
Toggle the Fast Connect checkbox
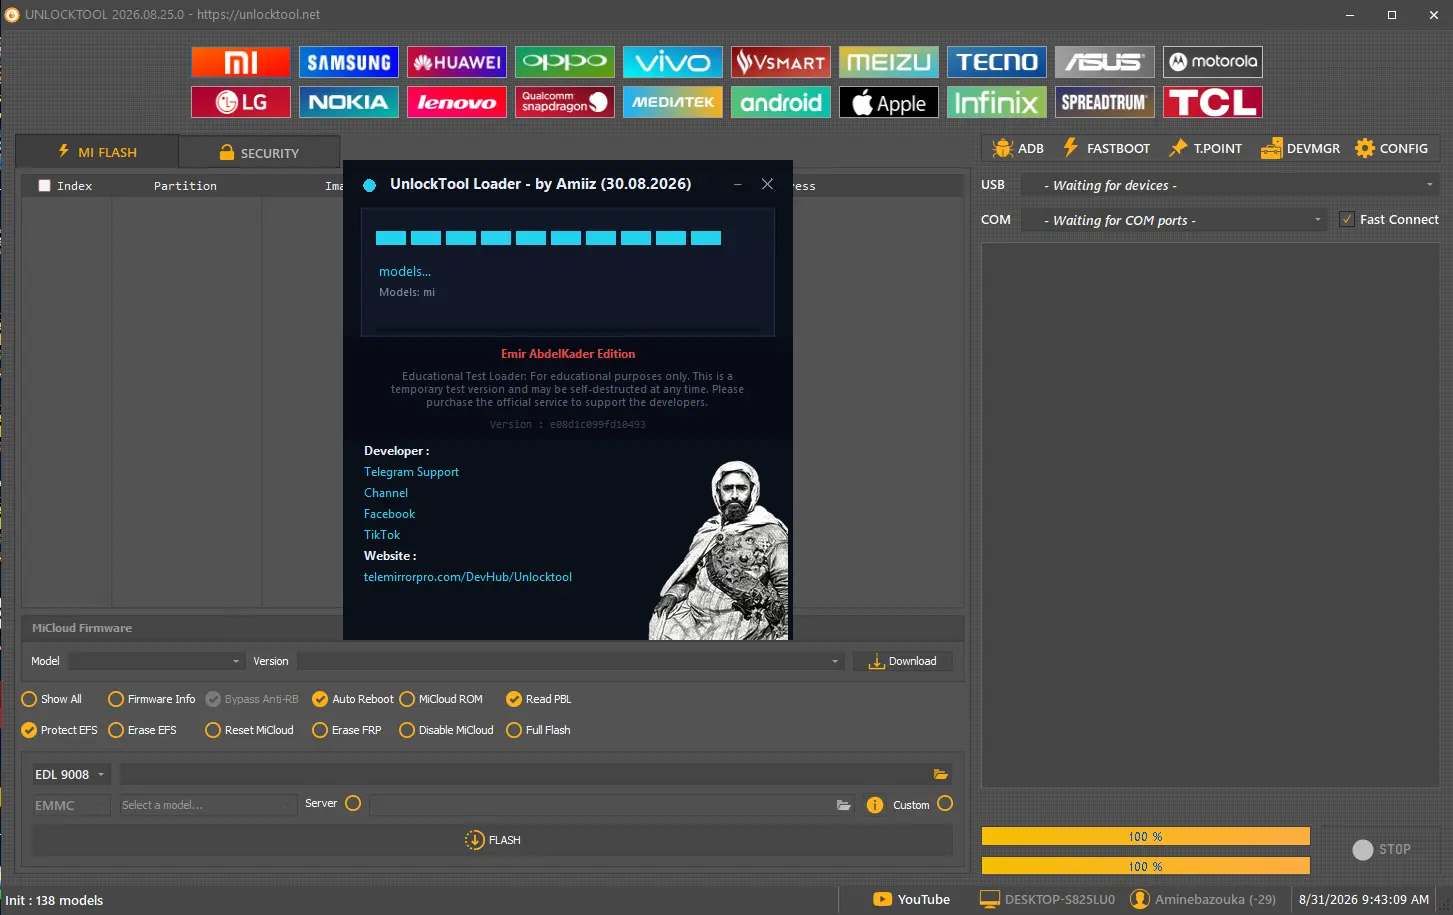pos(1347,219)
